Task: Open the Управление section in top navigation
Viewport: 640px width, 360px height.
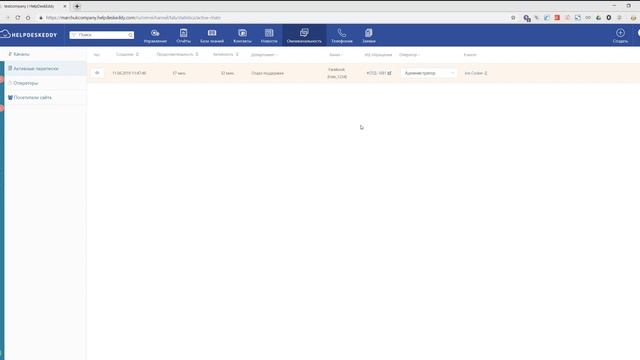Action: click(155, 36)
